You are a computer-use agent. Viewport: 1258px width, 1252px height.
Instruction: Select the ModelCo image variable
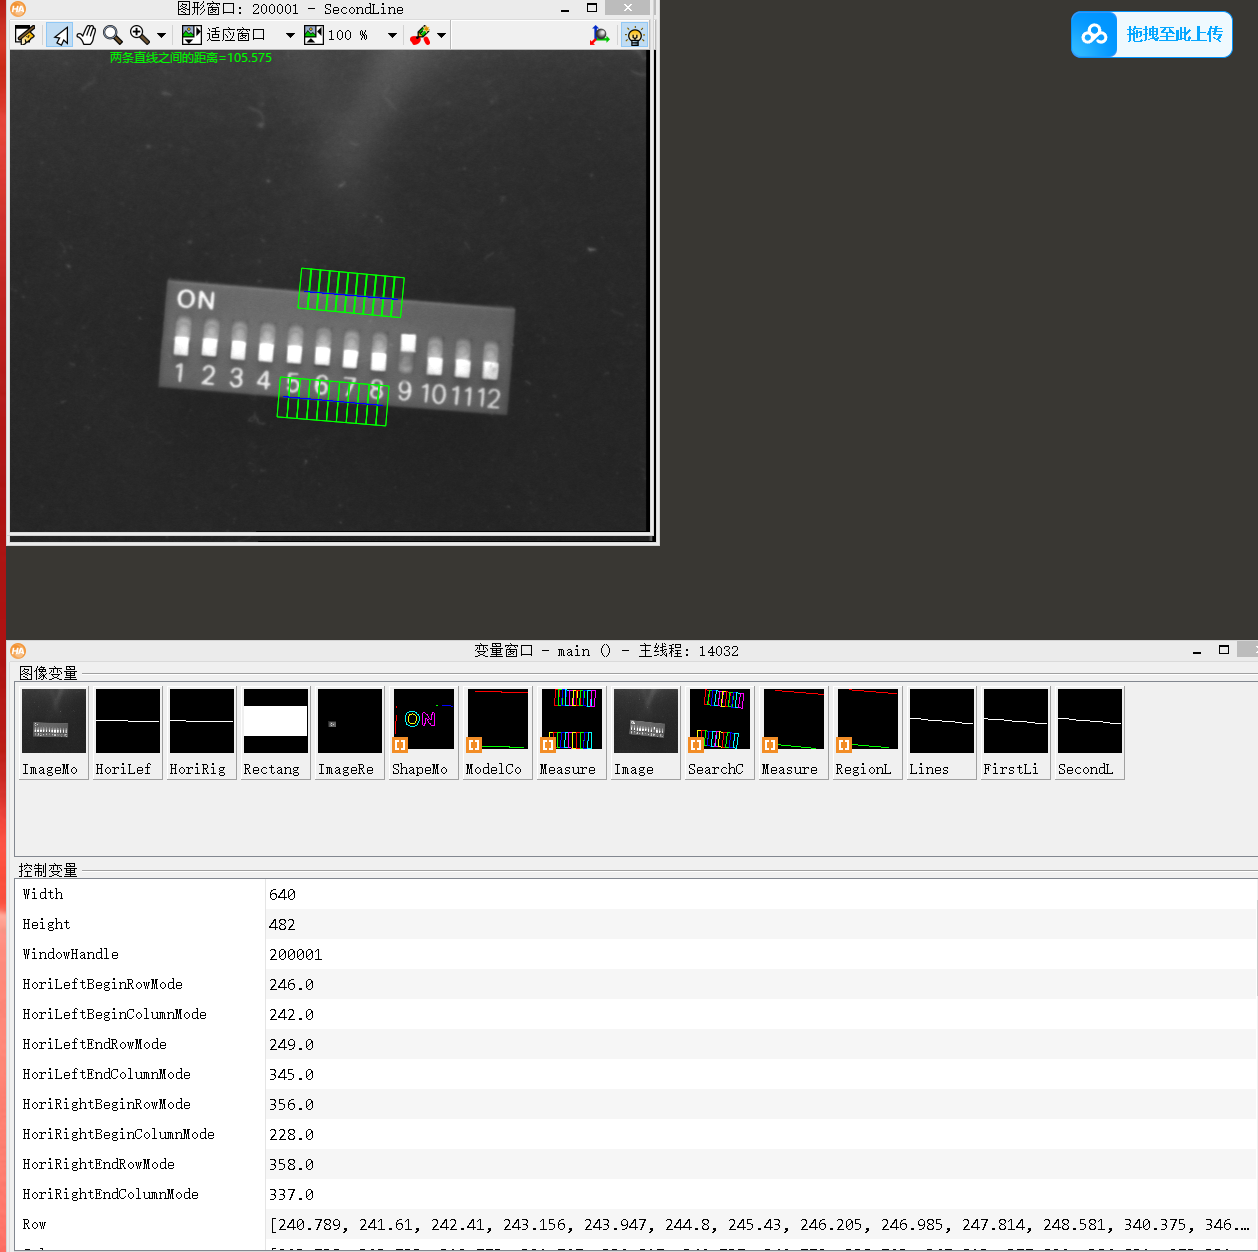pos(498,733)
